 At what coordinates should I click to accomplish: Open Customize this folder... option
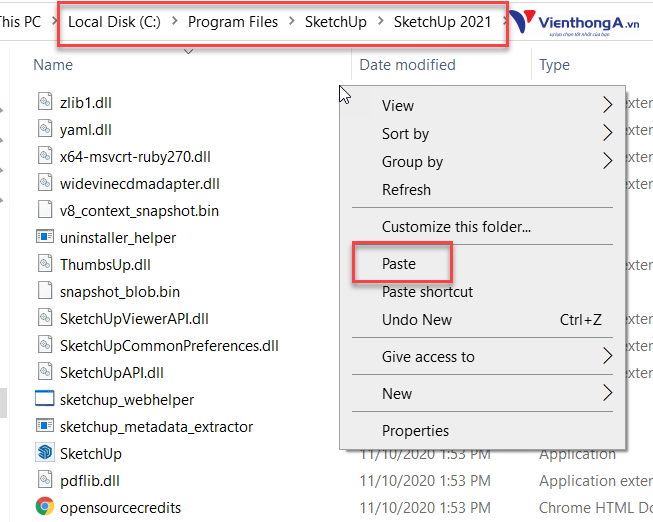(482, 227)
